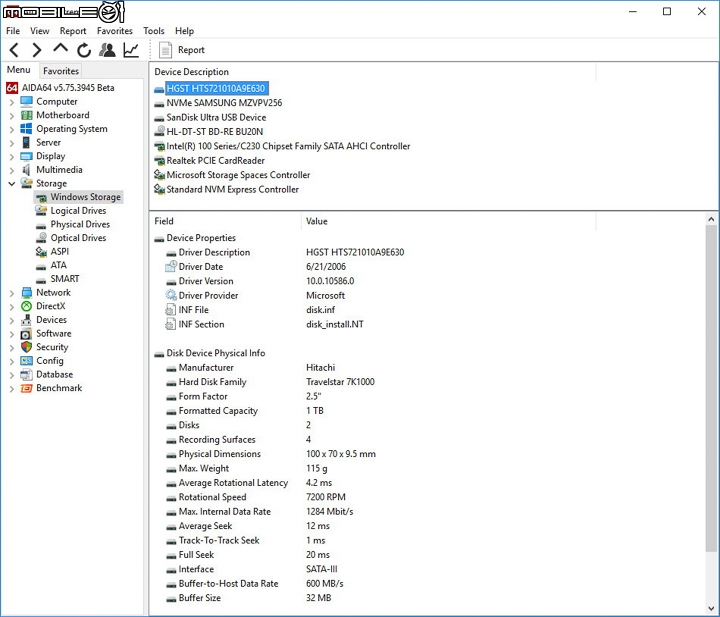720x617 pixels.
Task: Open the Favorites menu
Action: (115, 31)
